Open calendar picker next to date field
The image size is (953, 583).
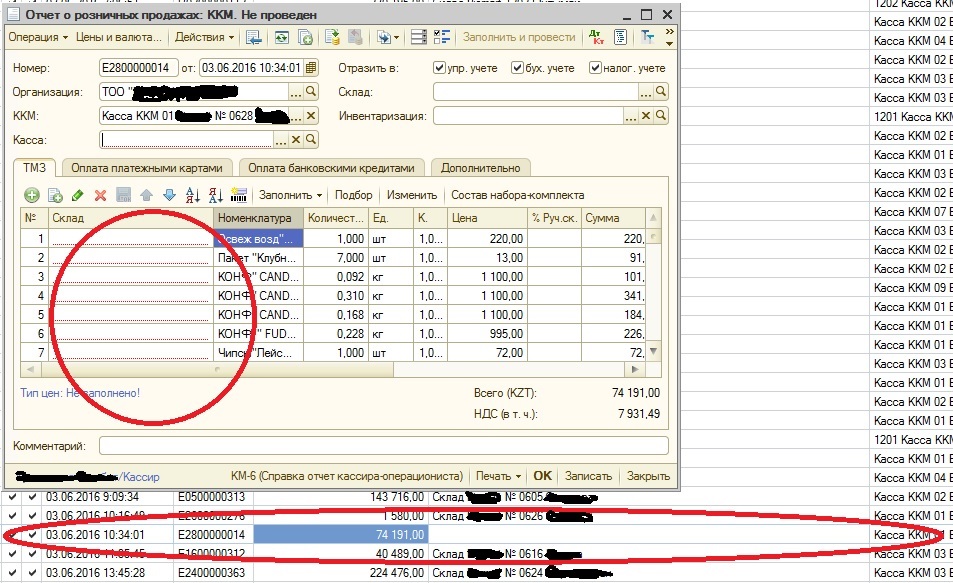pyautogui.click(x=311, y=67)
